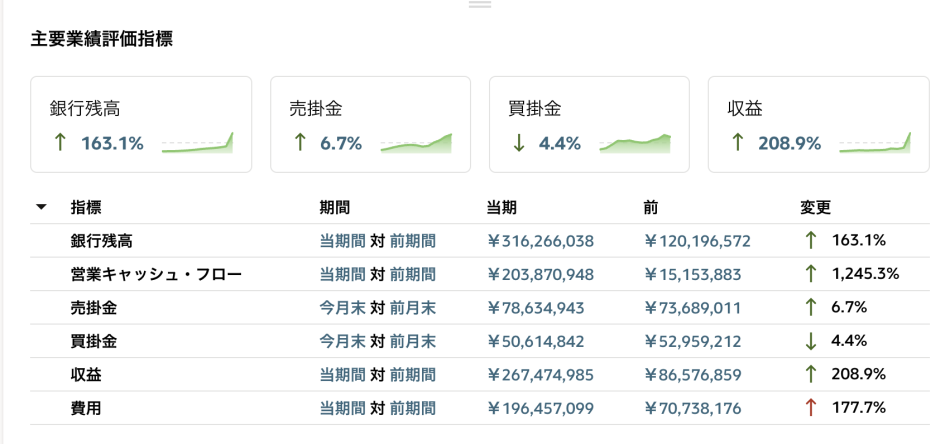This screenshot has width=950, height=444.
Task: Open current amount ¥316,266,038 for 銀行残高
Action: coord(540,241)
